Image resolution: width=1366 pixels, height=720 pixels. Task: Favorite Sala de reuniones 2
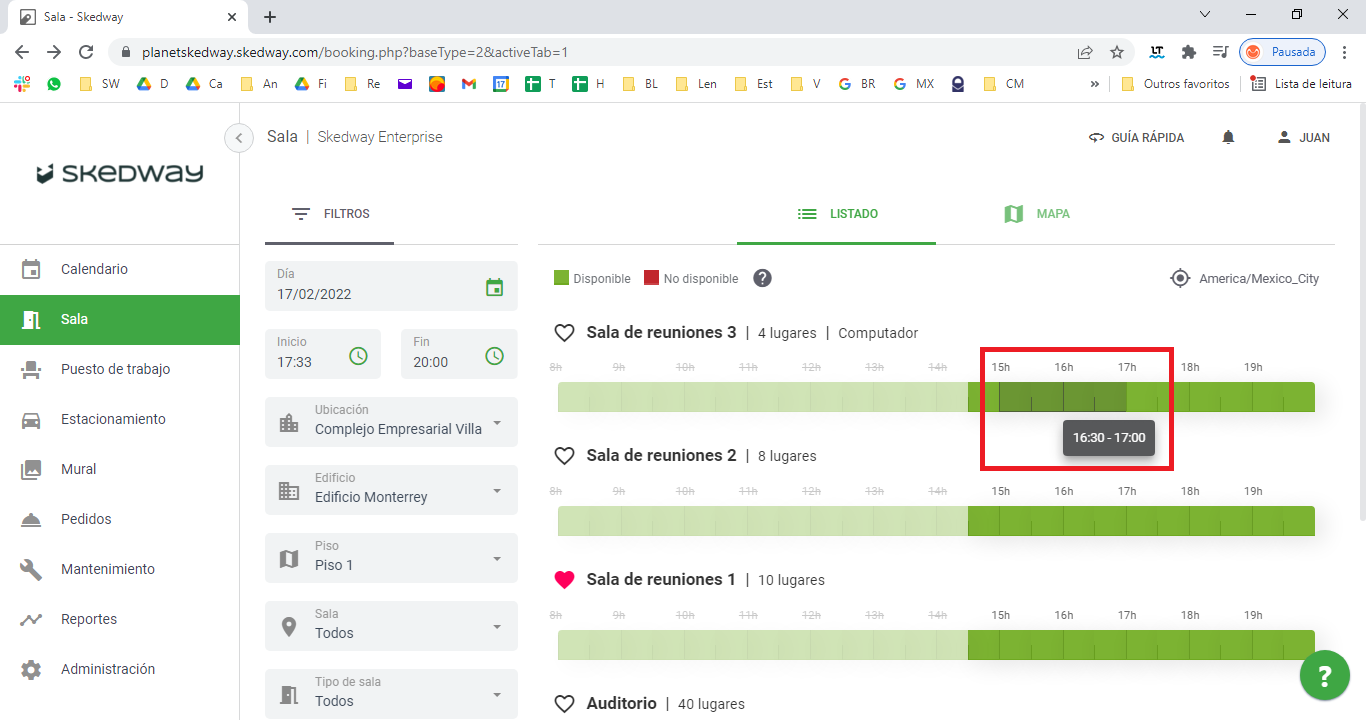click(565, 456)
